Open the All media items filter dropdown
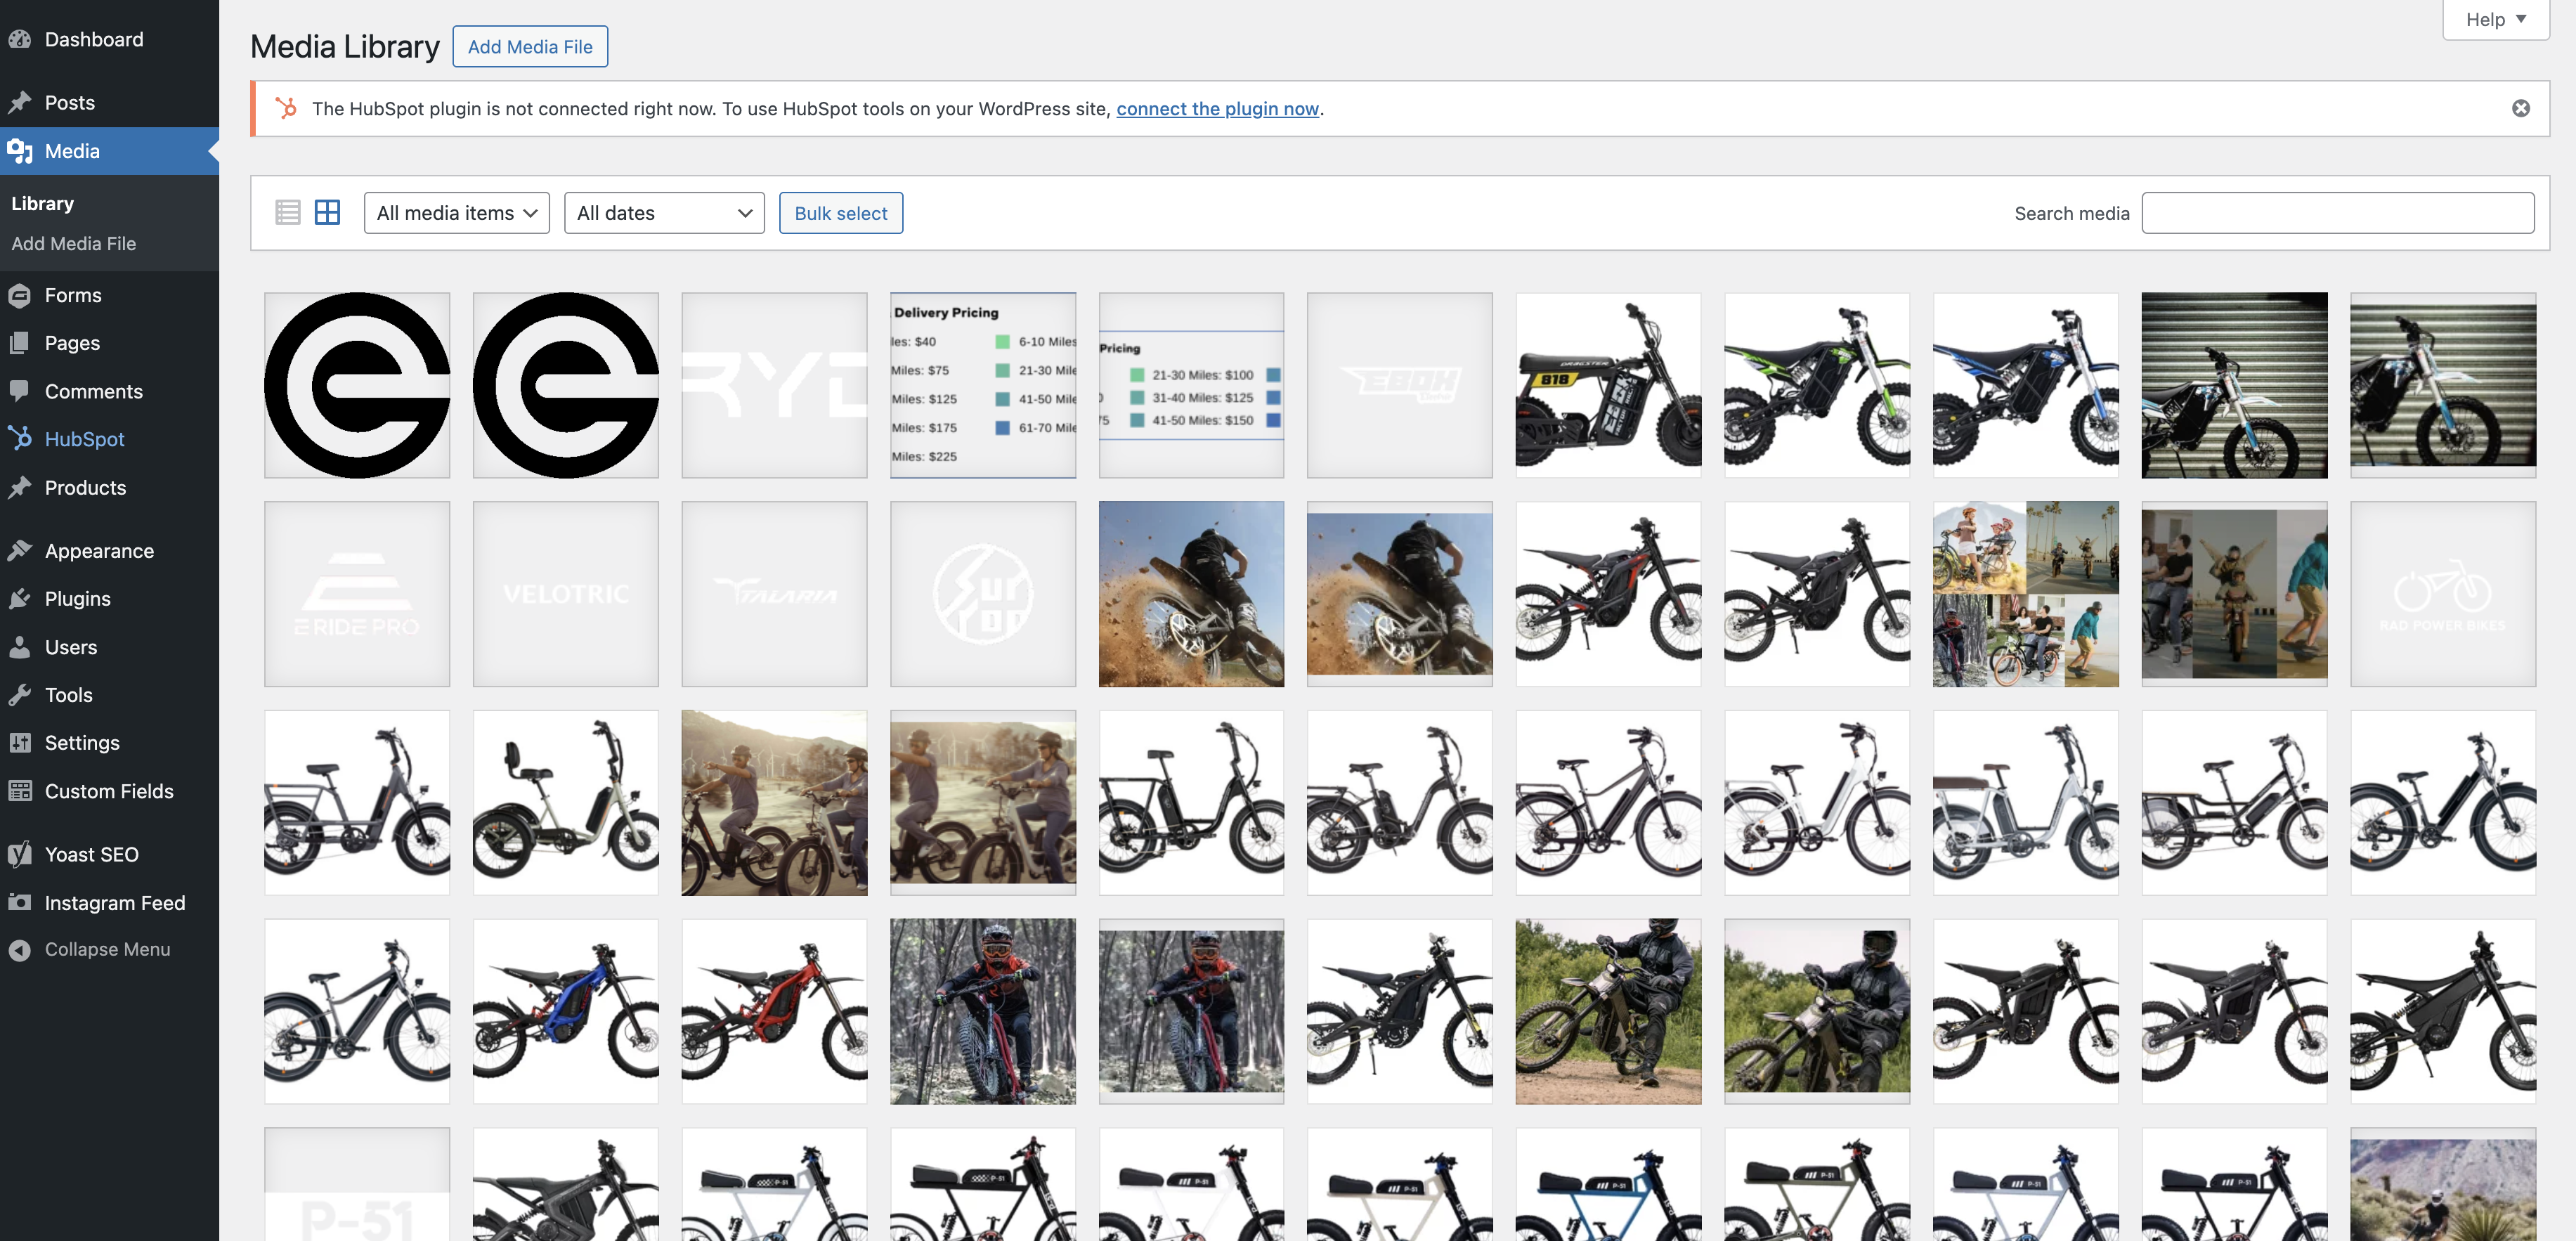Viewport: 2576px width, 1241px height. point(456,212)
